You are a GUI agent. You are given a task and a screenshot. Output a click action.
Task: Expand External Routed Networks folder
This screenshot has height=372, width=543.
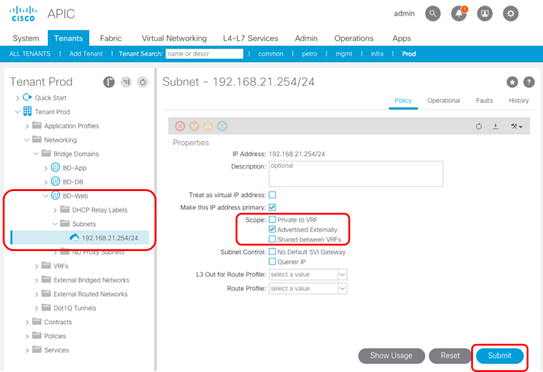[36, 294]
